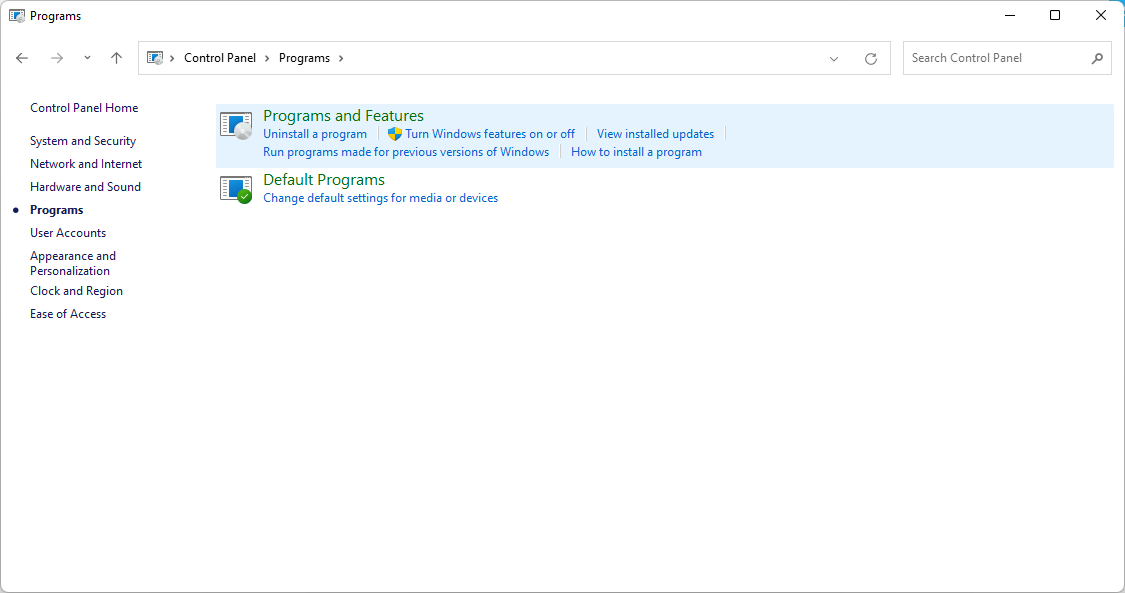Open Default Programs heading

[324, 179]
